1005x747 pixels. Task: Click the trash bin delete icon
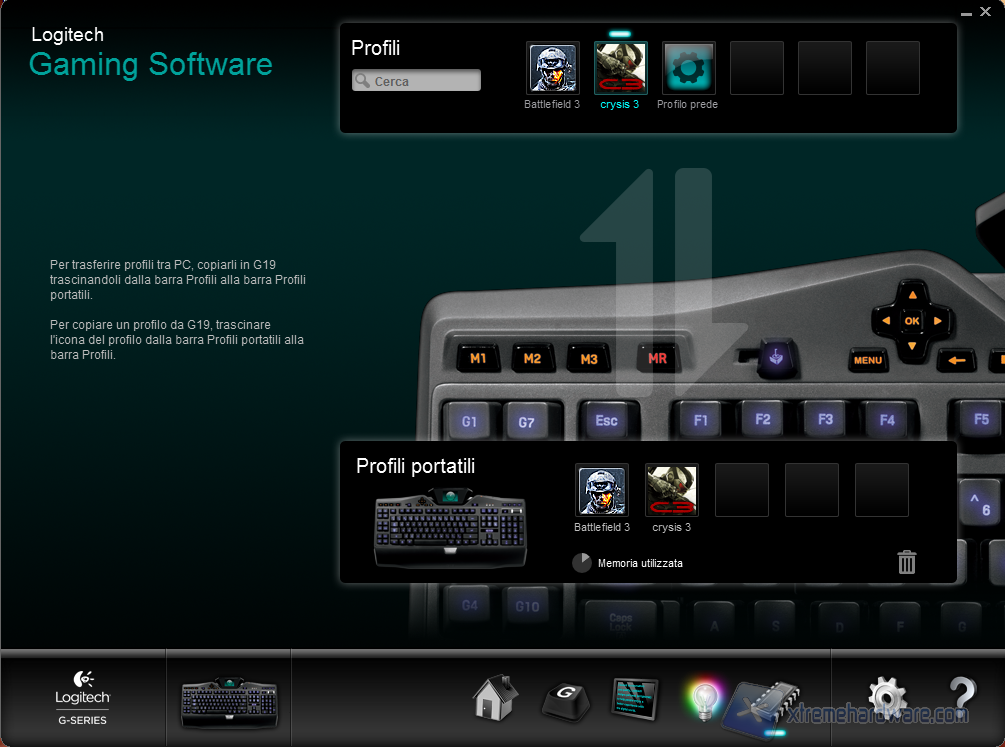point(907,562)
